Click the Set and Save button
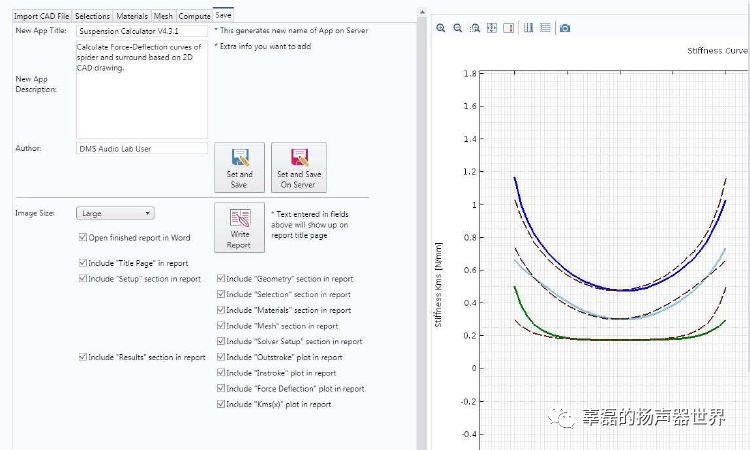 coord(239,167)
